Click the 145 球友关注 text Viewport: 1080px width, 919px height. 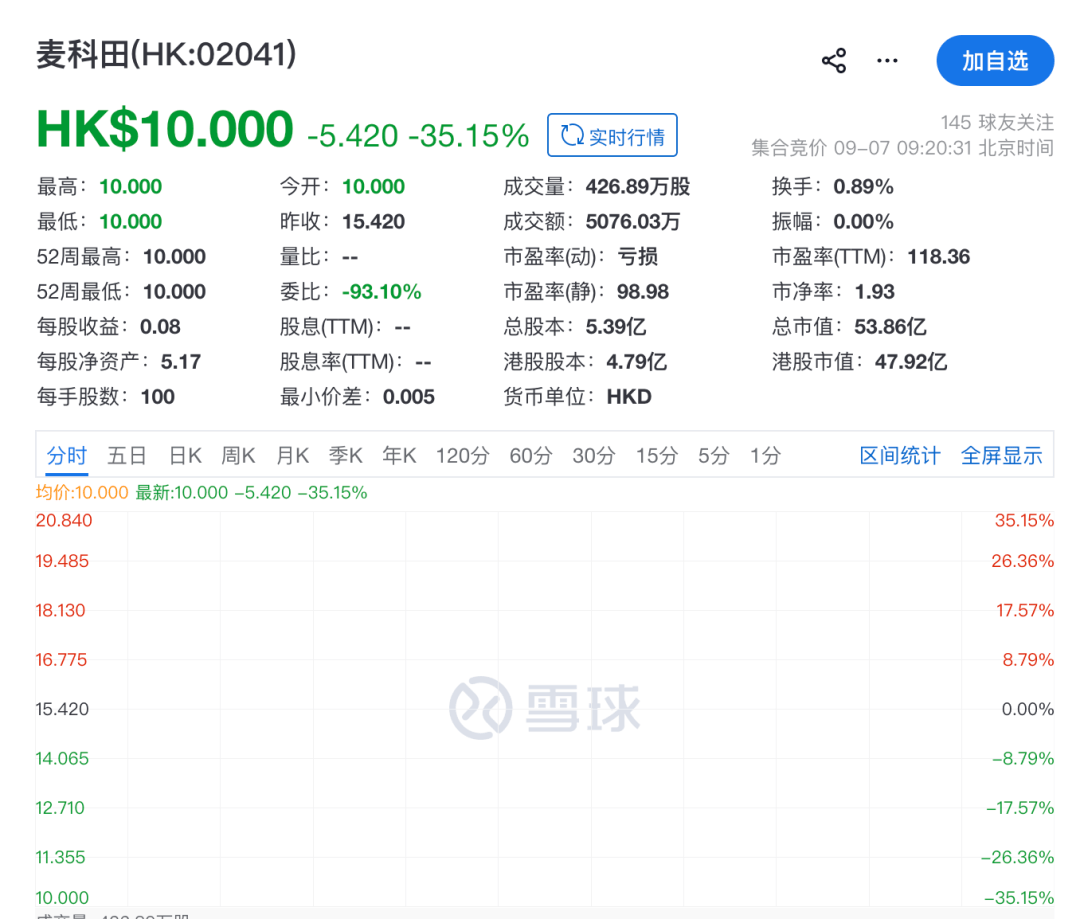coord(997,123)
